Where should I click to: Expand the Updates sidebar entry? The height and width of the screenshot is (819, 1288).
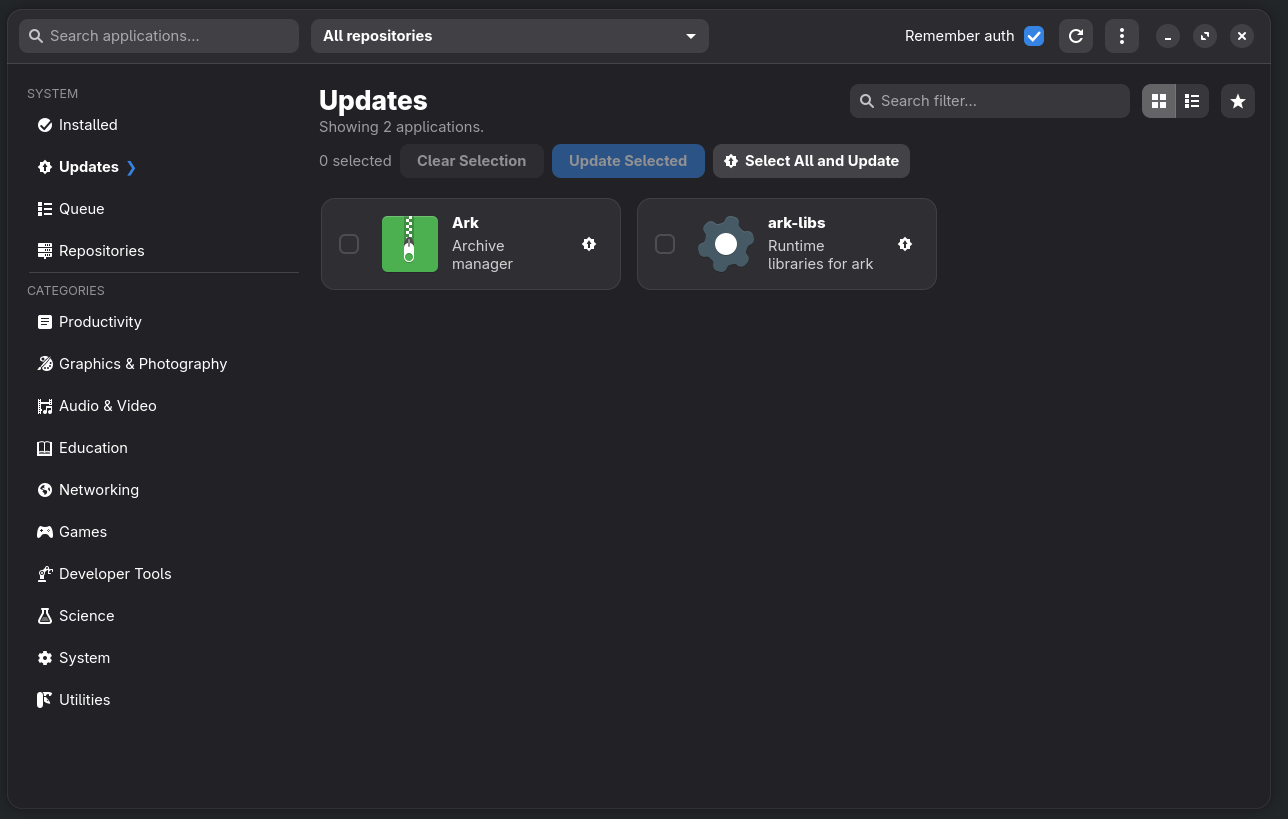(x=131, y=167)
